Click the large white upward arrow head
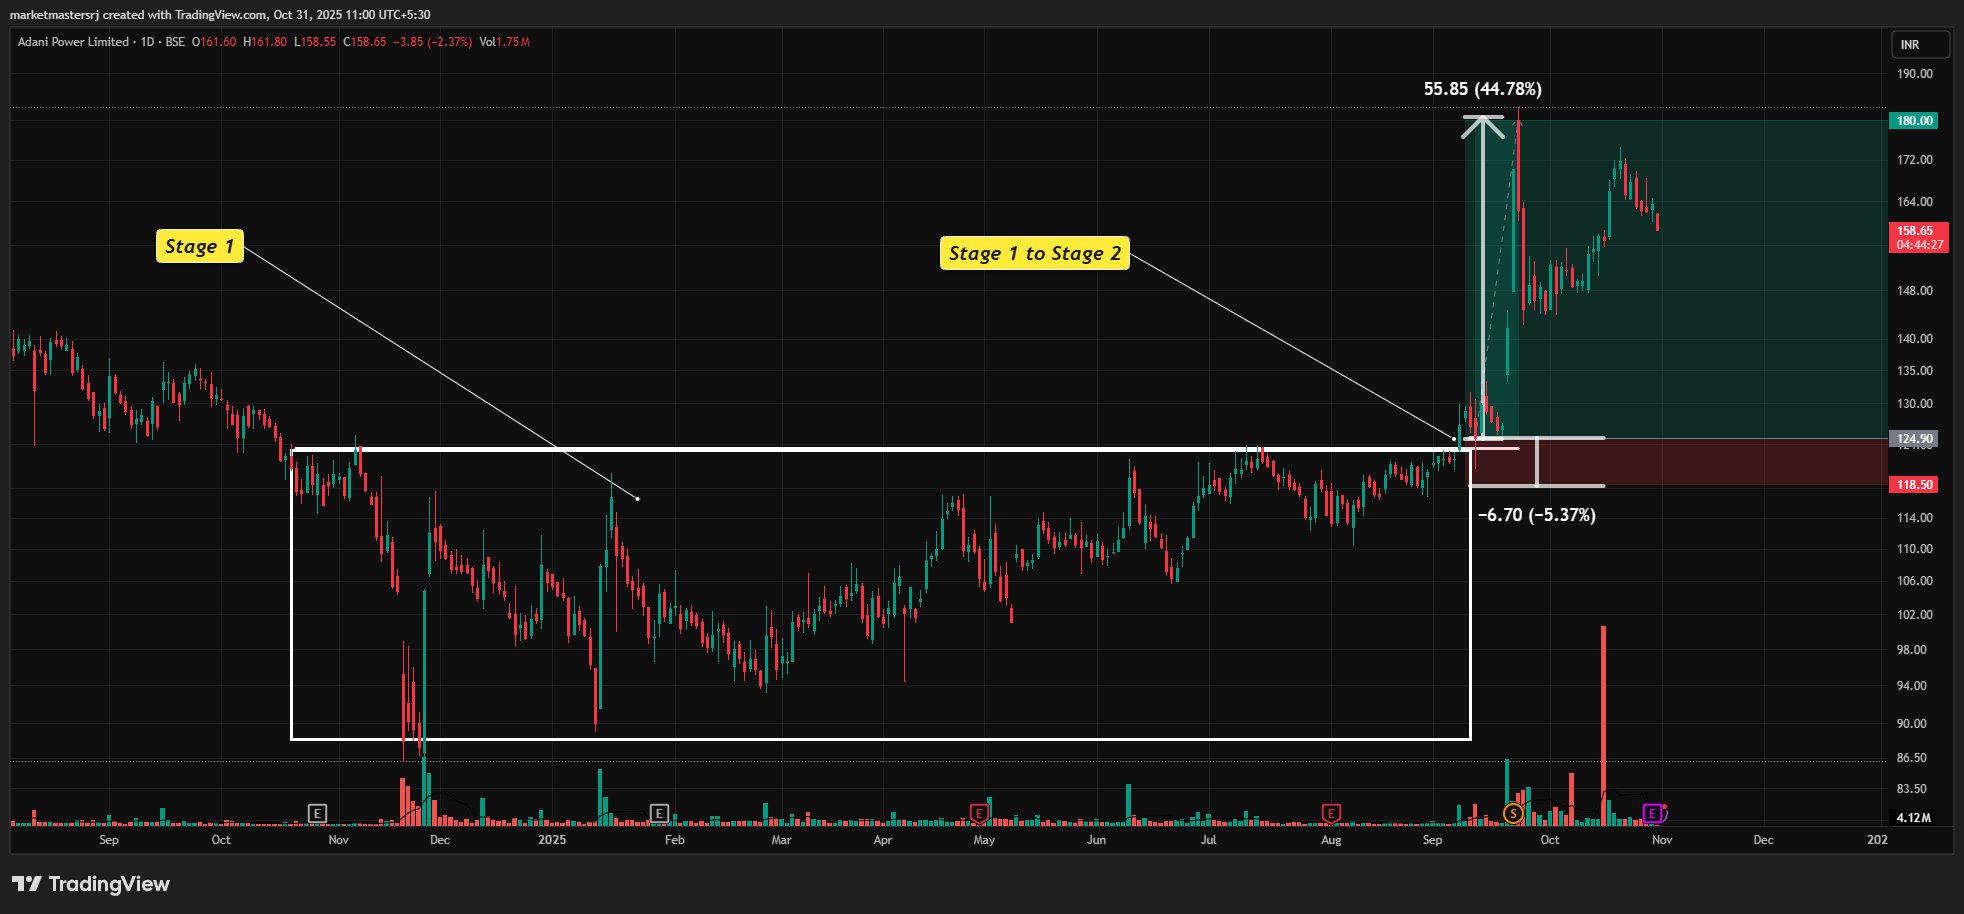Viewport: 1964px width, 914px height. (1483, 126)
